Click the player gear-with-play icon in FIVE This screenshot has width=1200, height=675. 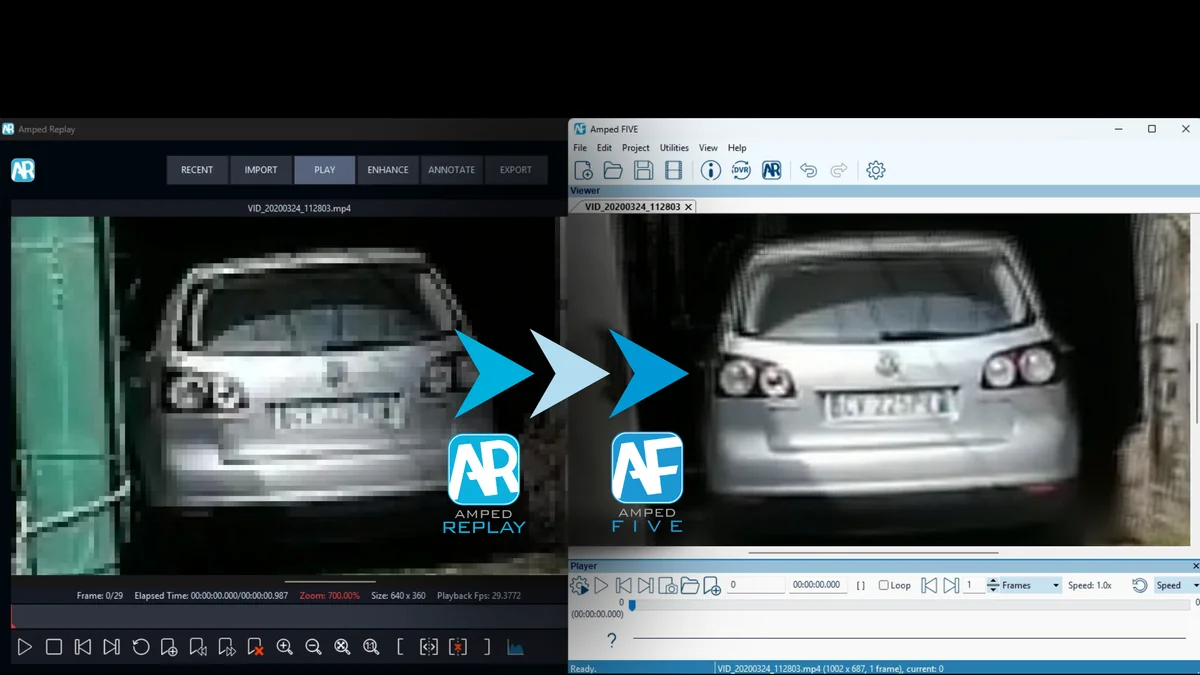[x=580, y=586]
